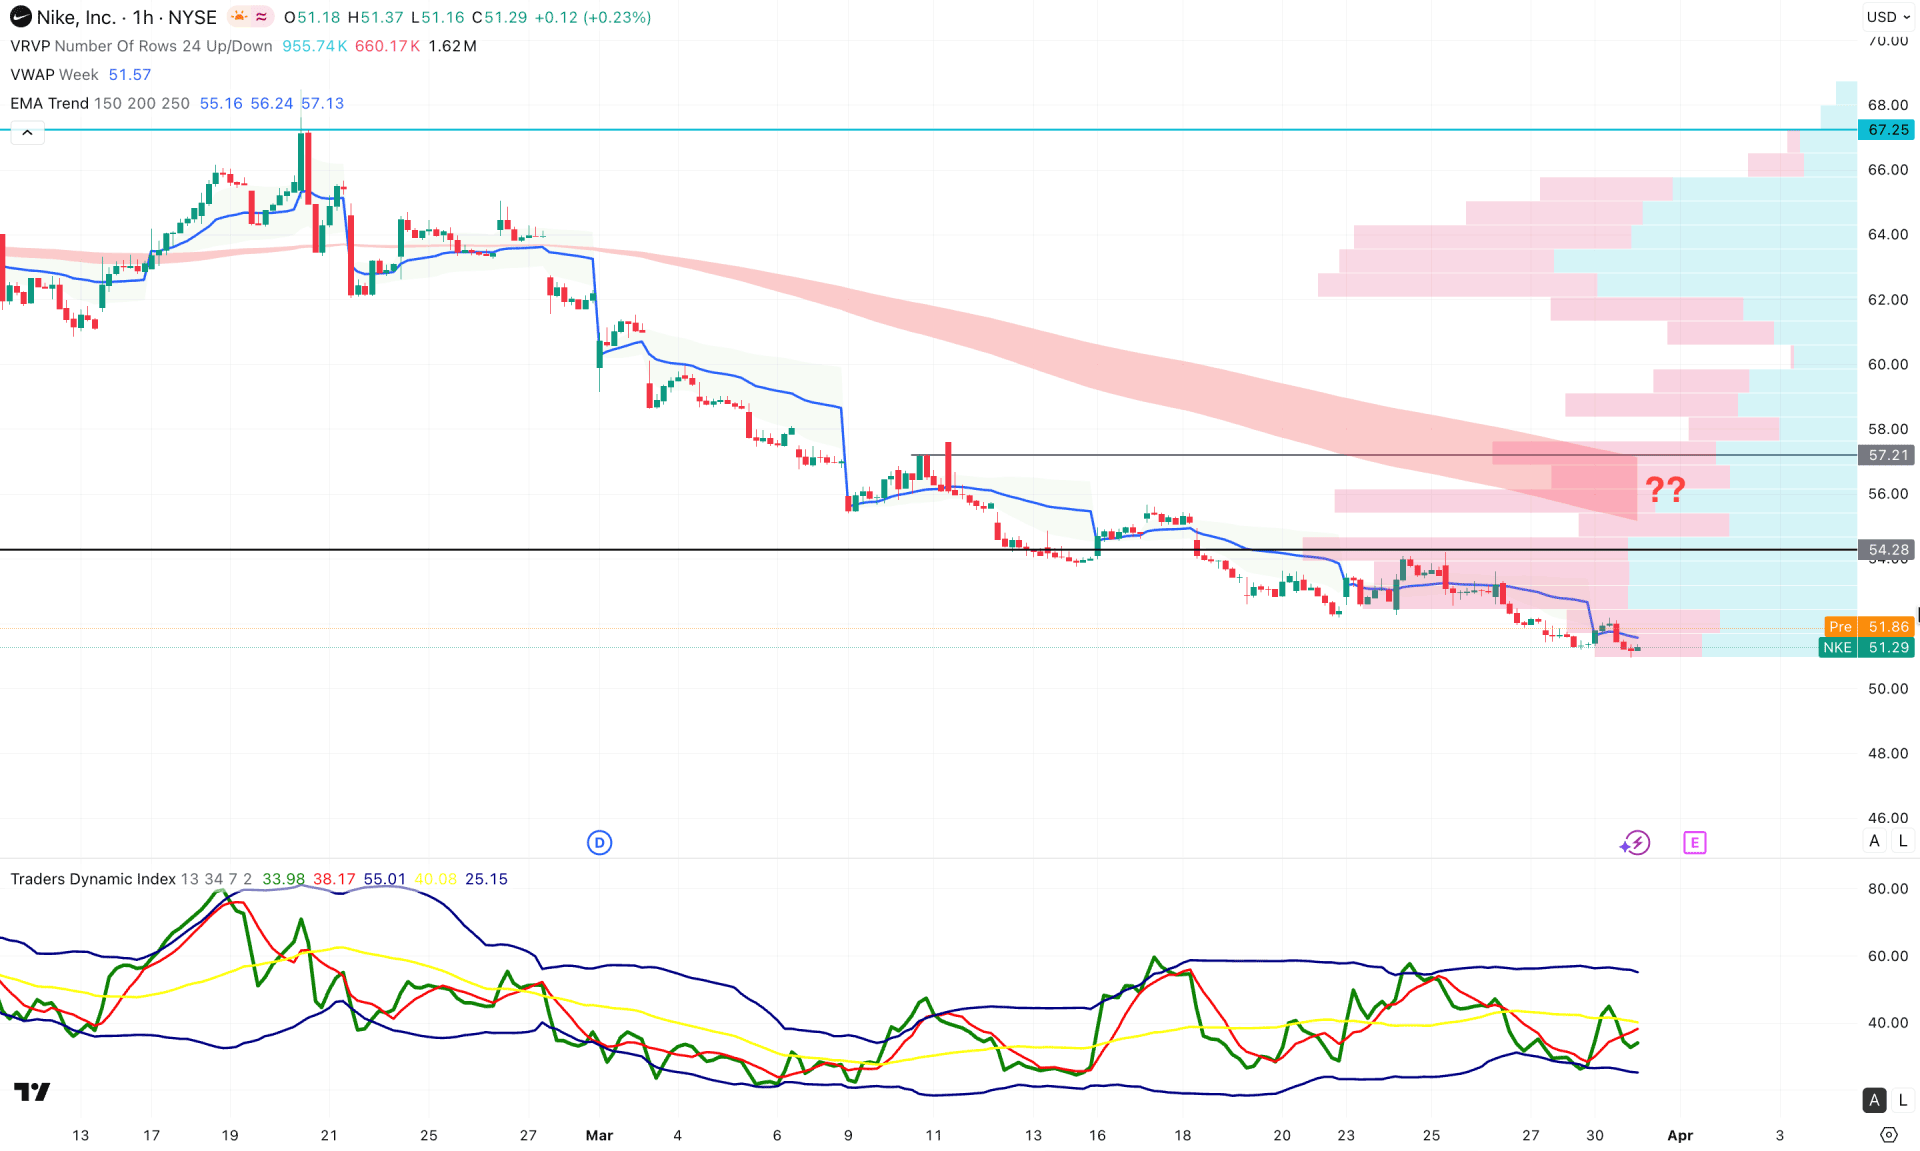The image size is (1920, 1151).
Task: Click the circled D dividend marker on the chart
Action: click(x=599, y=843)
